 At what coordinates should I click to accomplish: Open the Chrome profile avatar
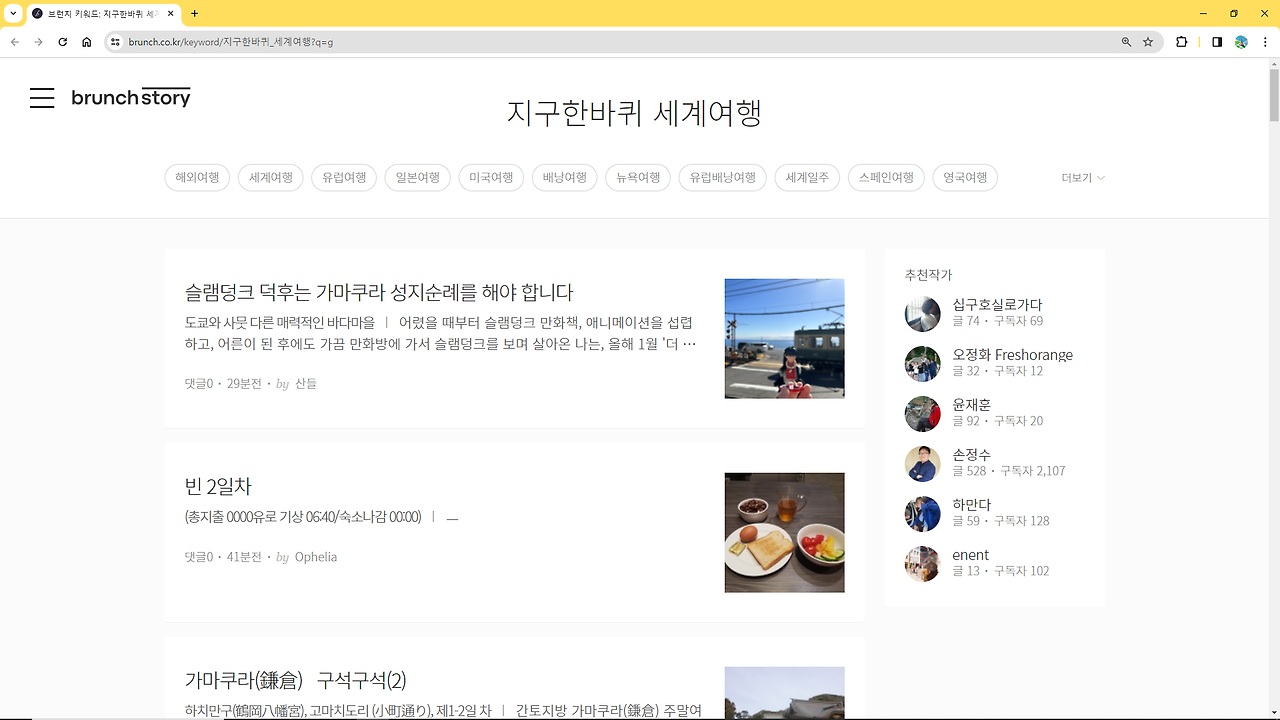[x=1241, y=42]
